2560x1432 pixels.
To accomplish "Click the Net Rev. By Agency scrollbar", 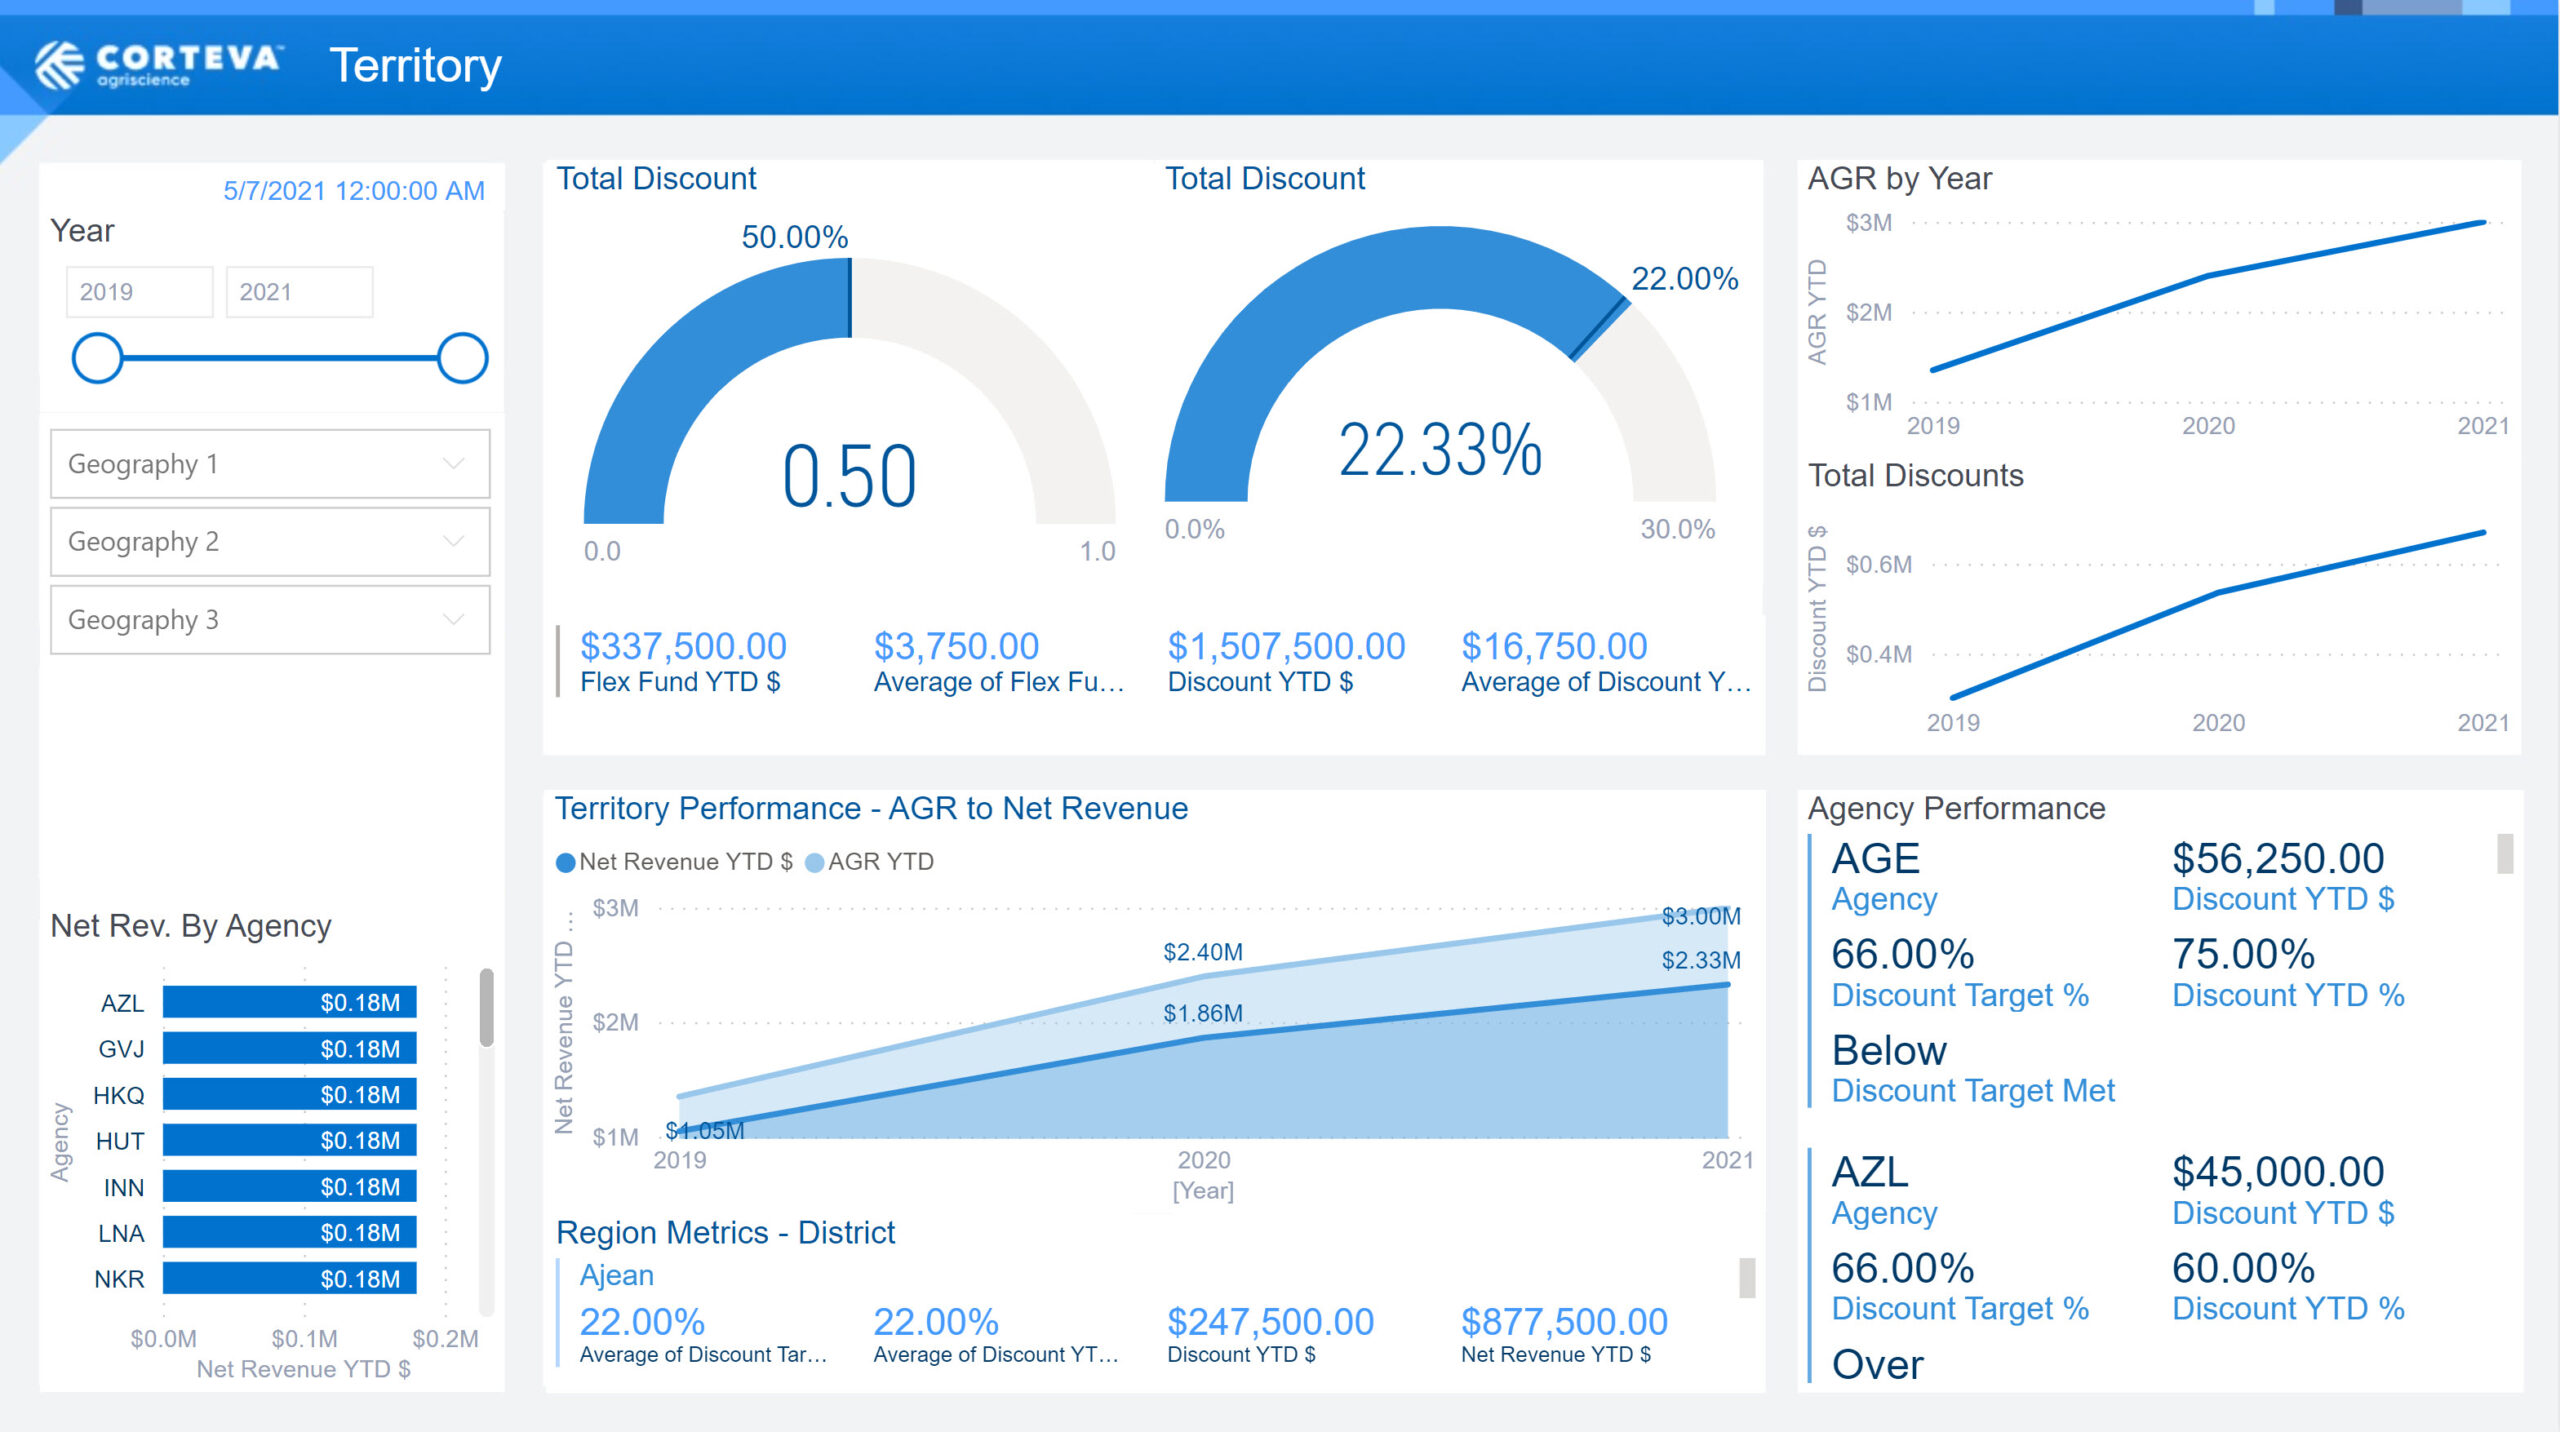I will (486, 1008).
